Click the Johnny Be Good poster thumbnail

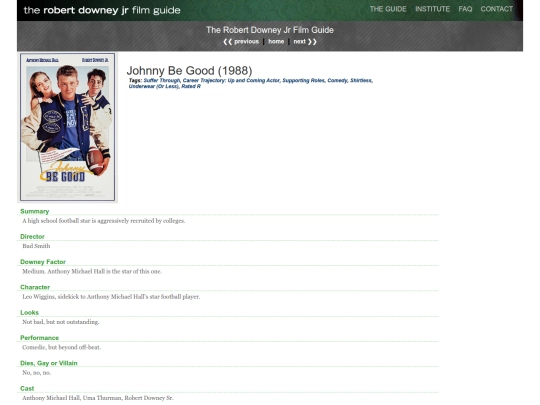68,127
